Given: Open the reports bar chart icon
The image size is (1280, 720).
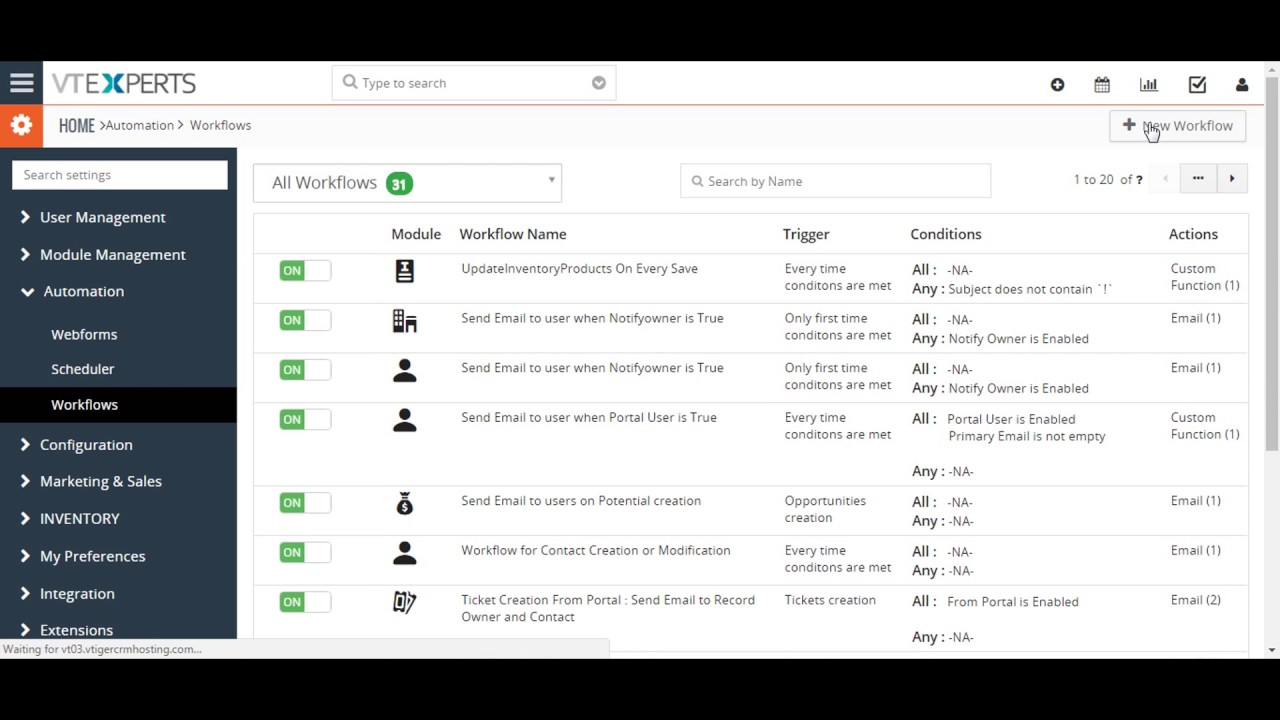Looking at the screenshot, I should (1149, 85).
